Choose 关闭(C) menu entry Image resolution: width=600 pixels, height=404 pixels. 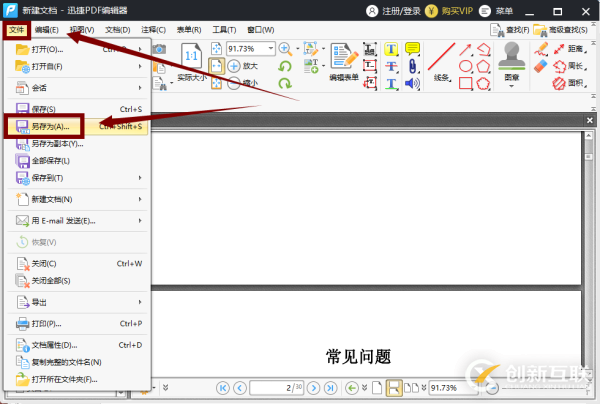click(78, 264)
